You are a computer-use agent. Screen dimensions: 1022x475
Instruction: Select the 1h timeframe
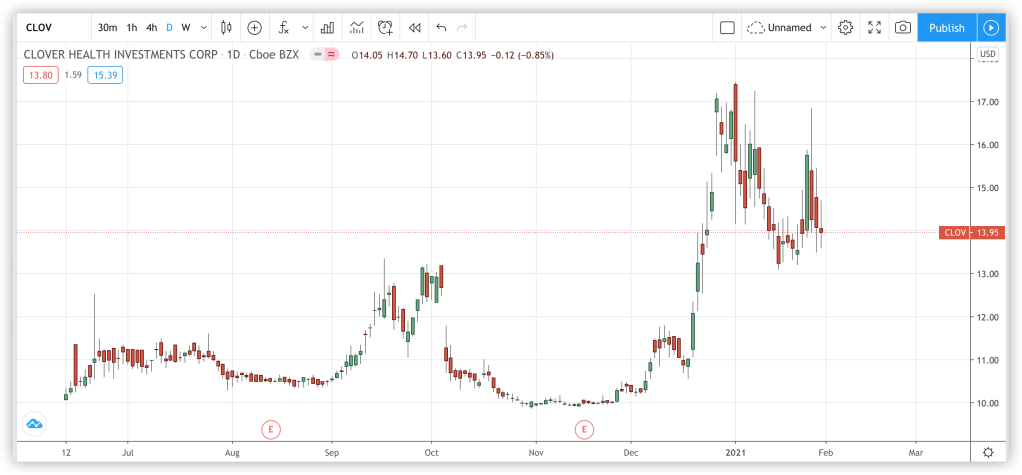click(x=131, y=28)
